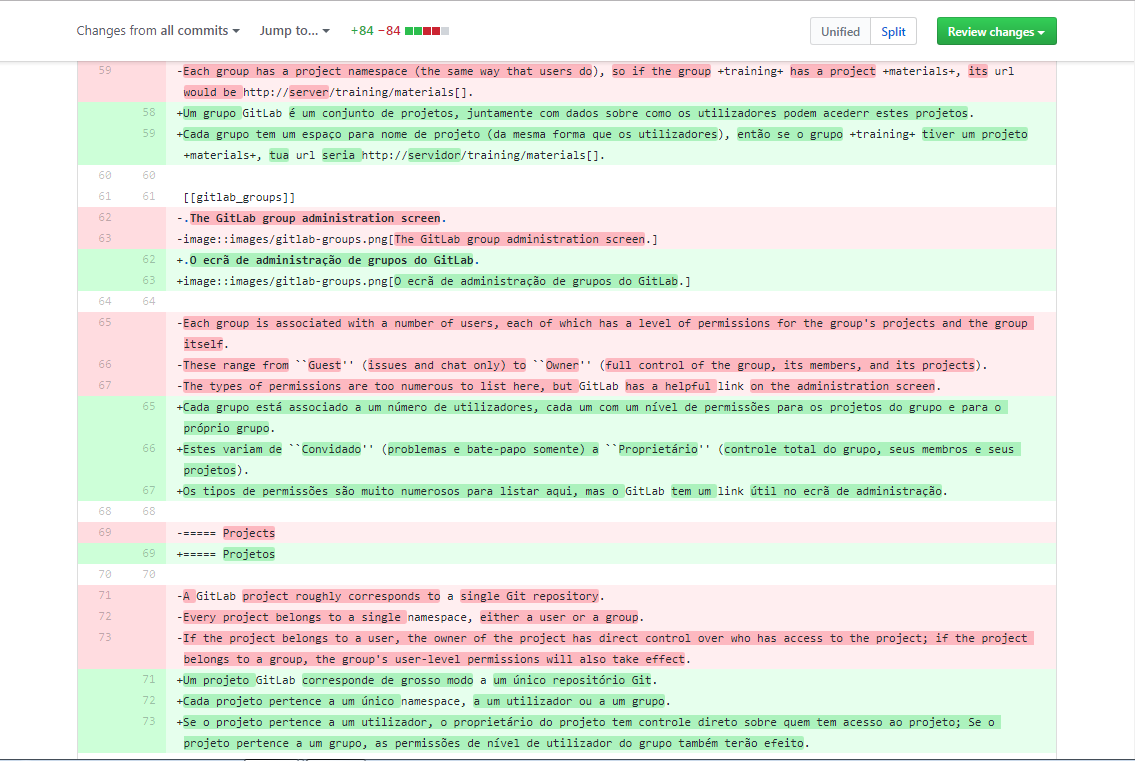Click new line number 67 beside 'Os tipos'

[148, 490]
